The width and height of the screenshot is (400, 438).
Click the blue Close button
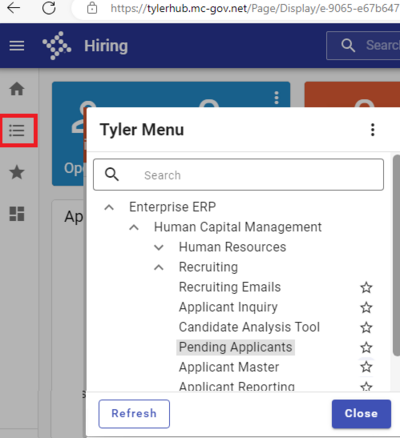(361, 414)
